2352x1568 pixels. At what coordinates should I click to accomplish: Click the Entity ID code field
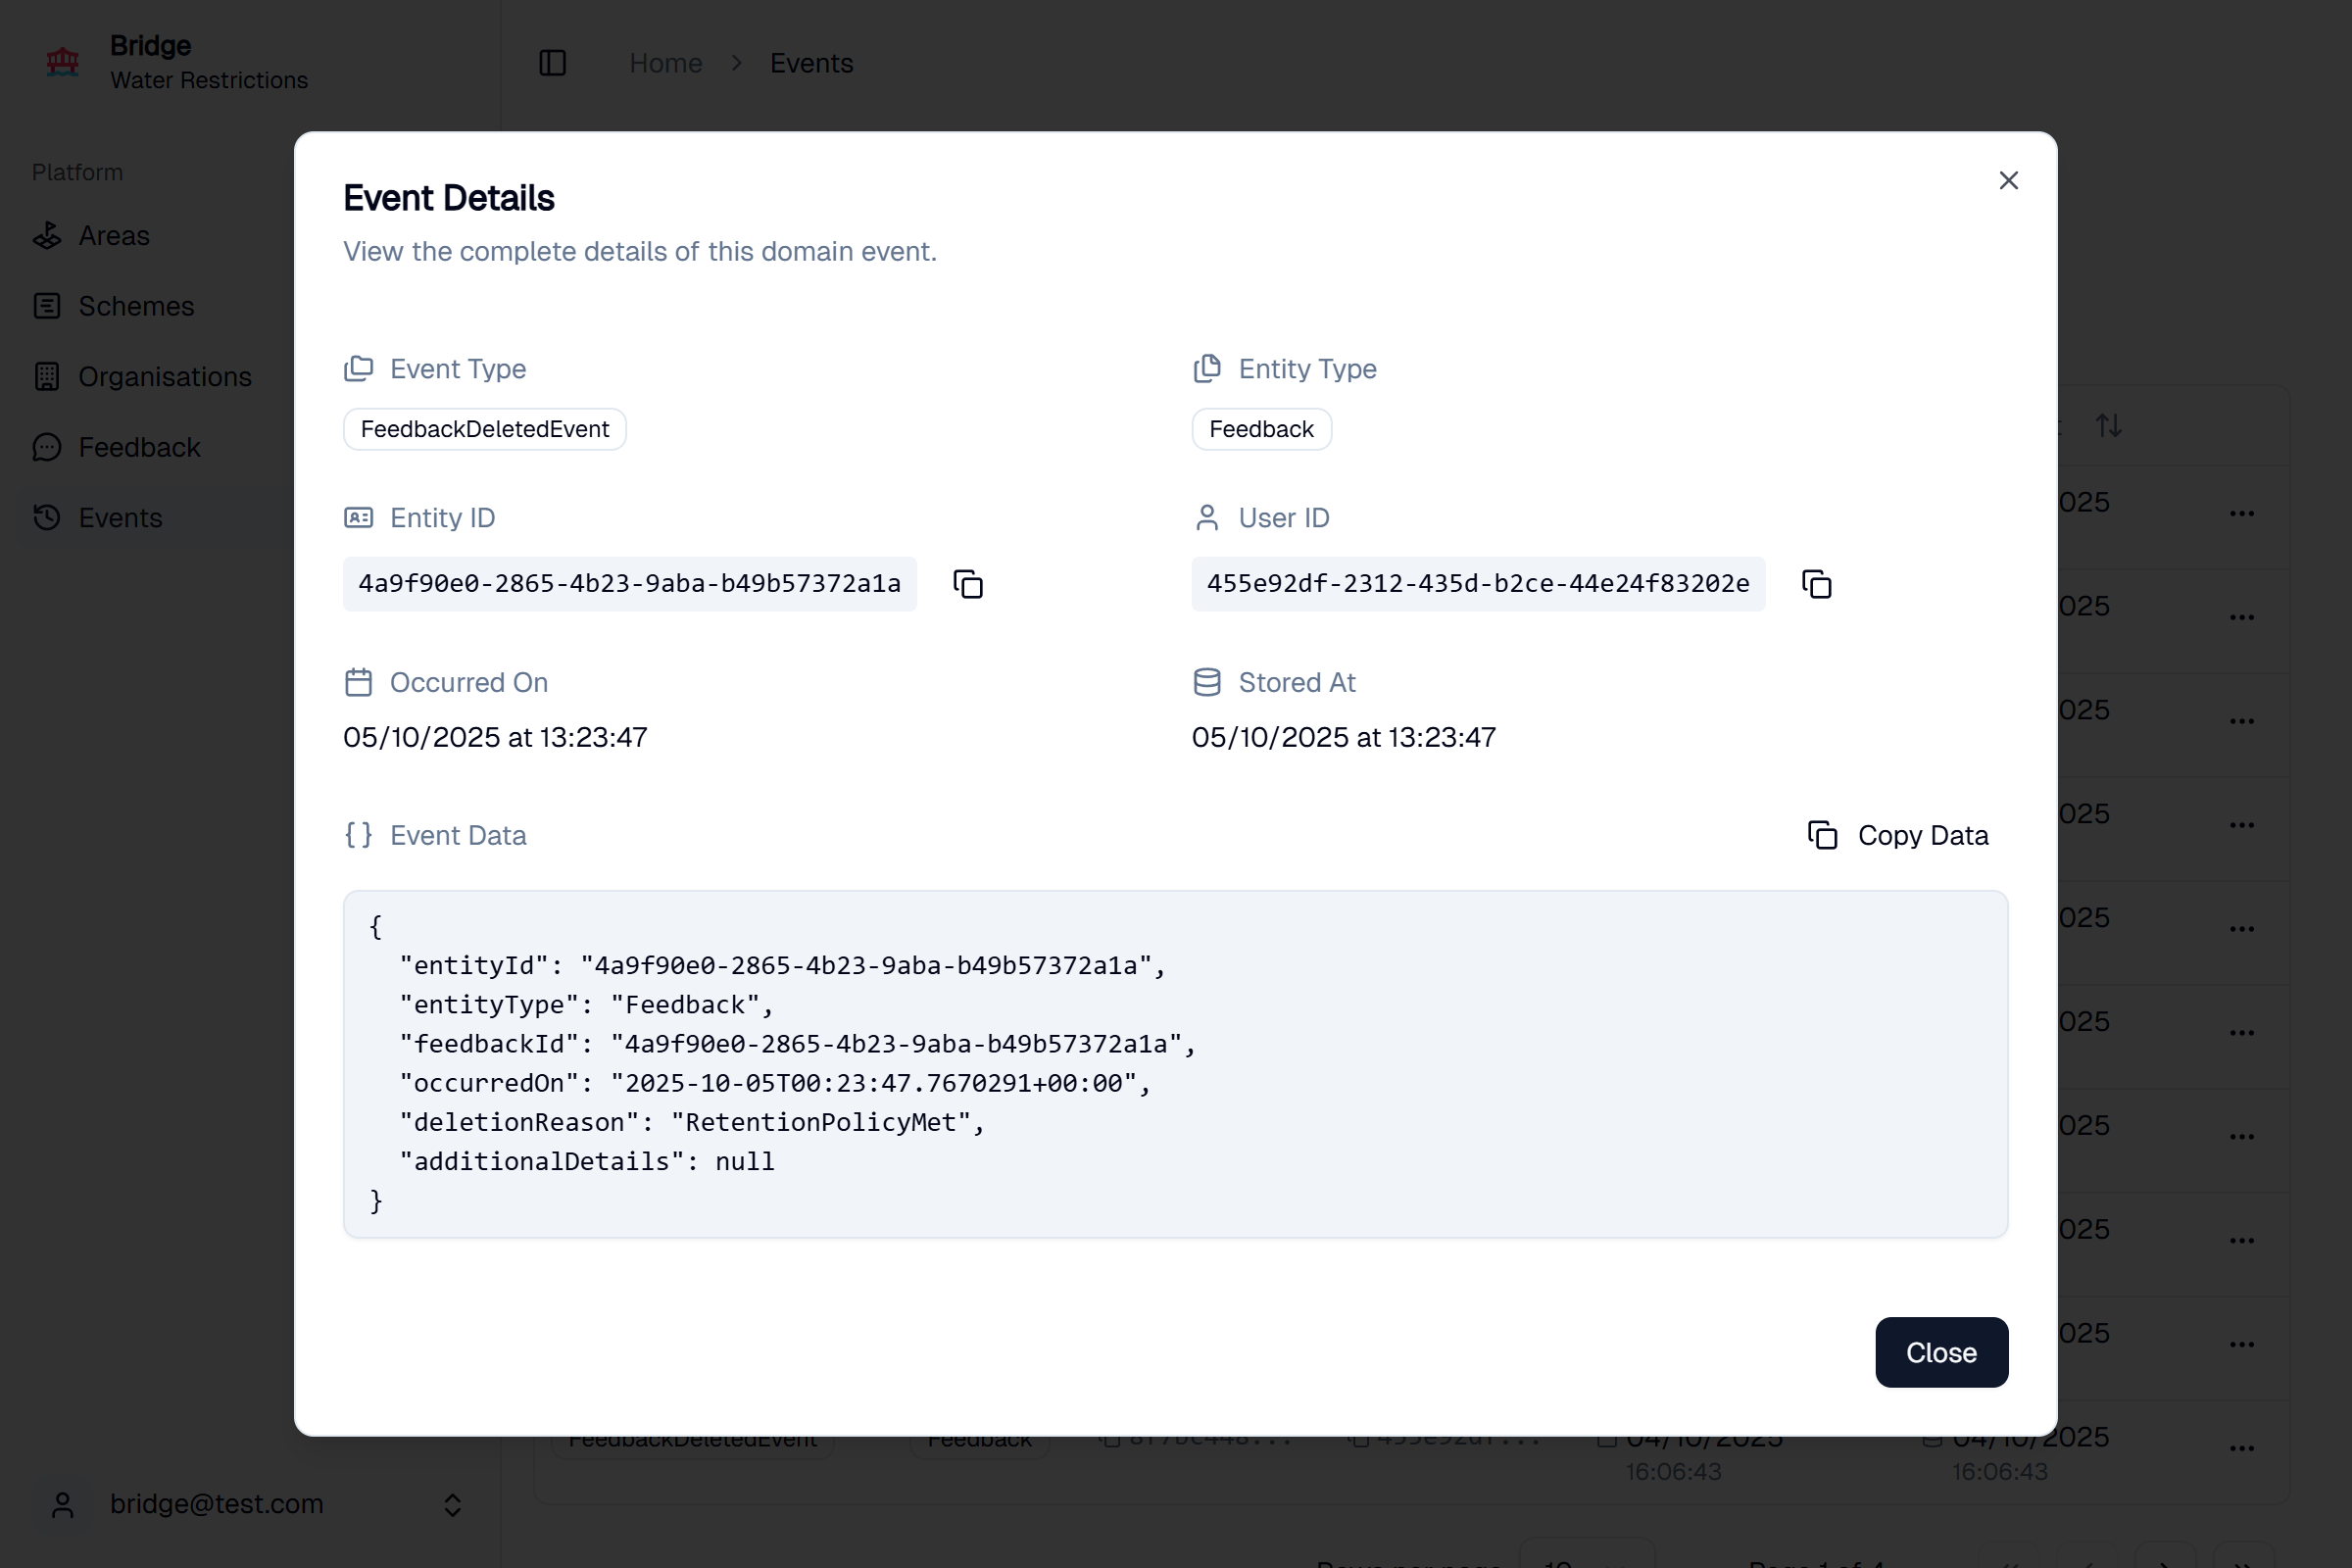[x=629, y=584]
